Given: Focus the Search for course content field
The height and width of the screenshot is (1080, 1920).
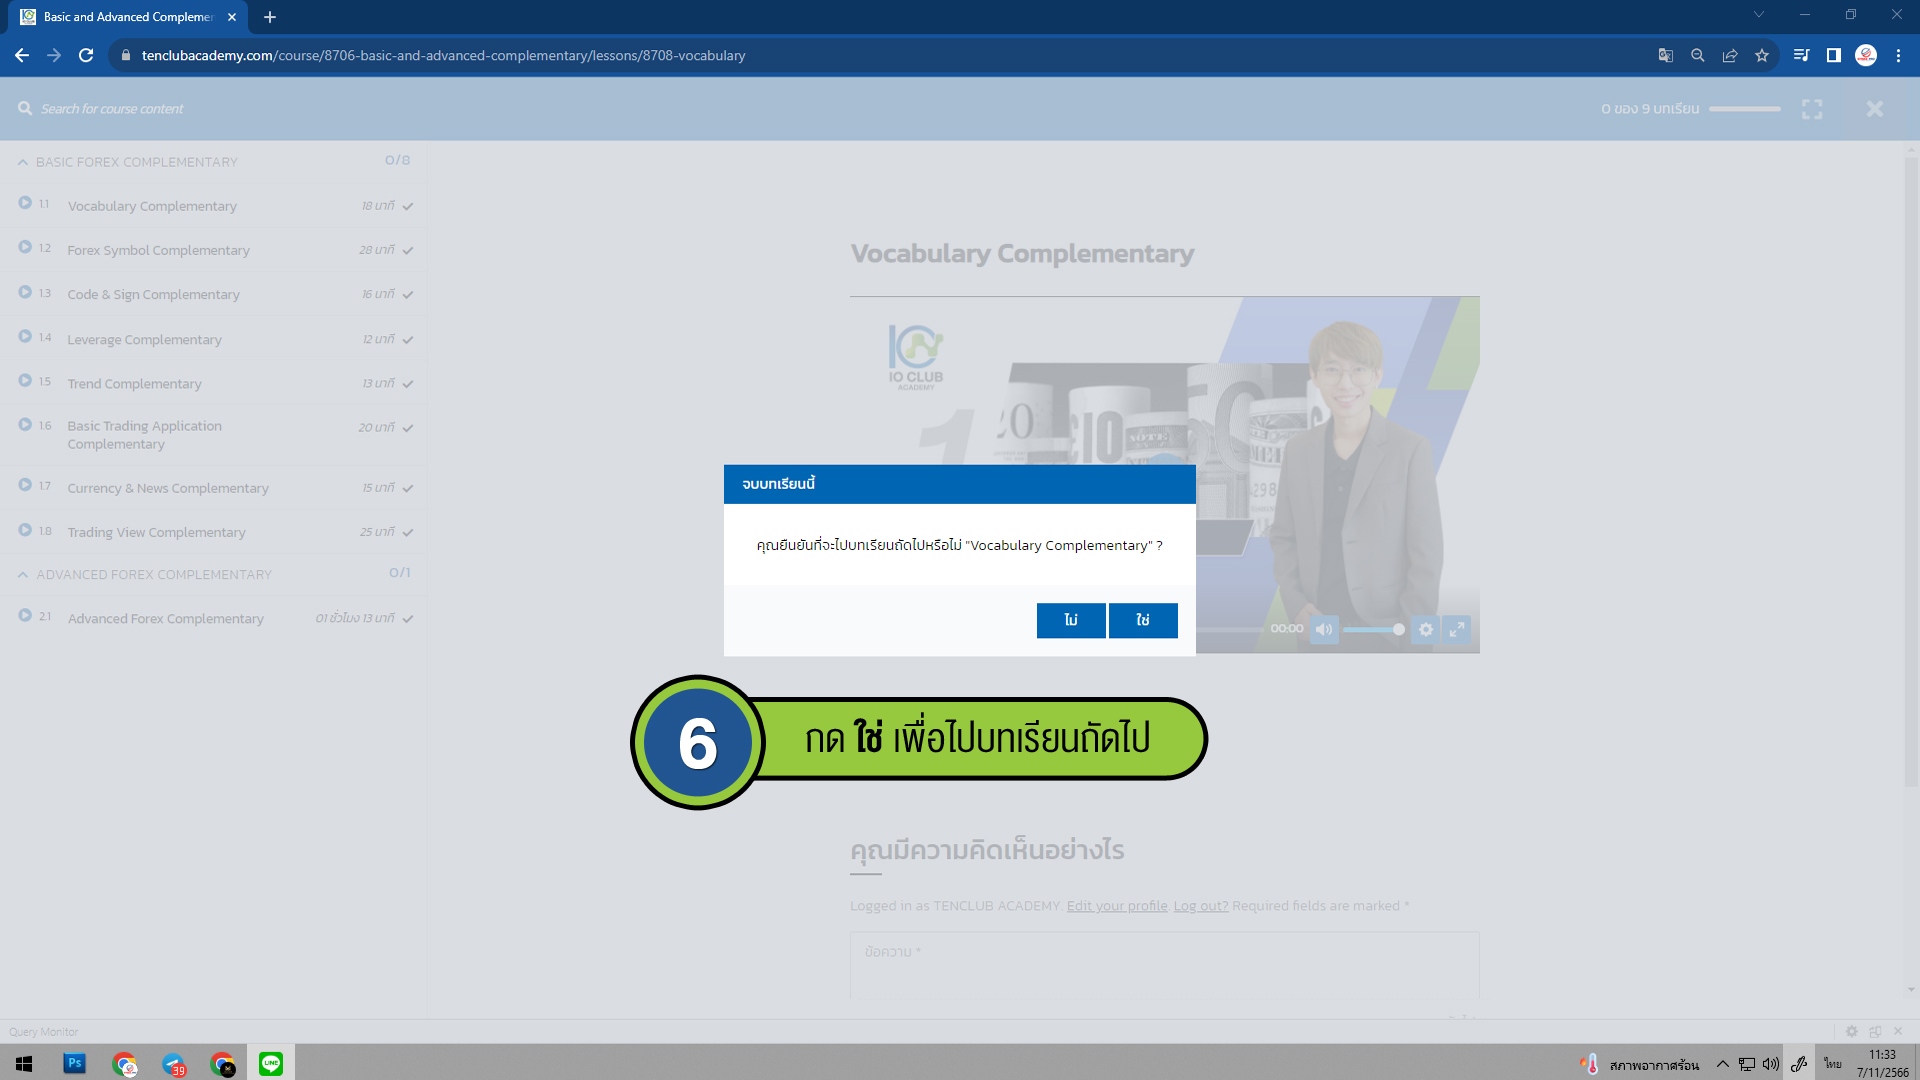Looking at the screenshot, I should click(112, 108).
